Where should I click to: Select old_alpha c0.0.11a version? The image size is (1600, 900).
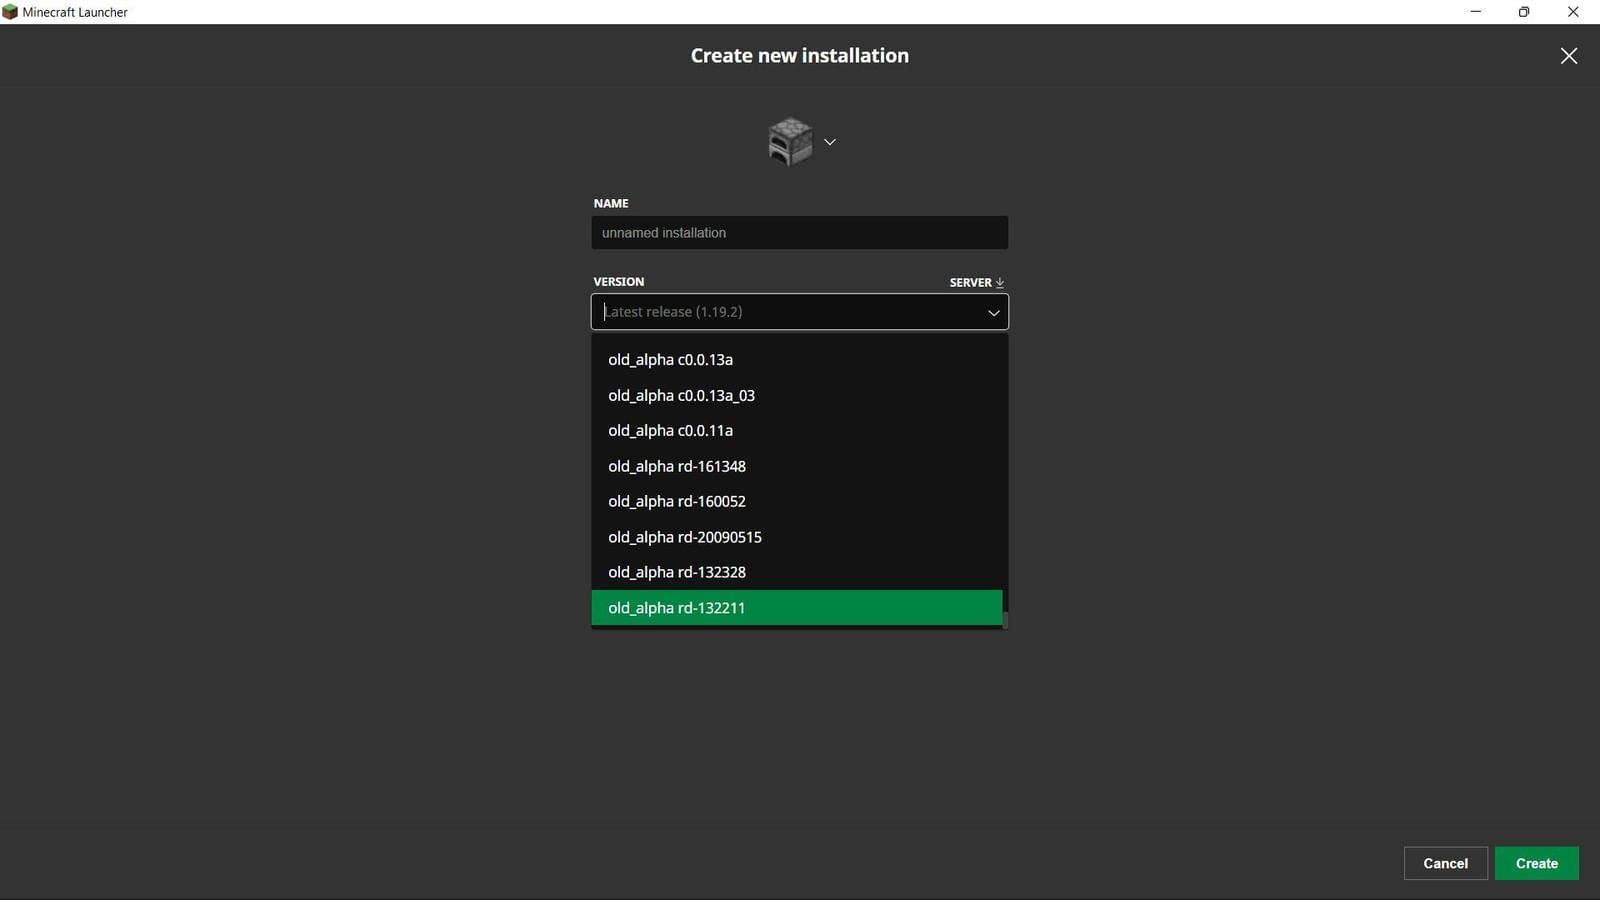point(670,430)
